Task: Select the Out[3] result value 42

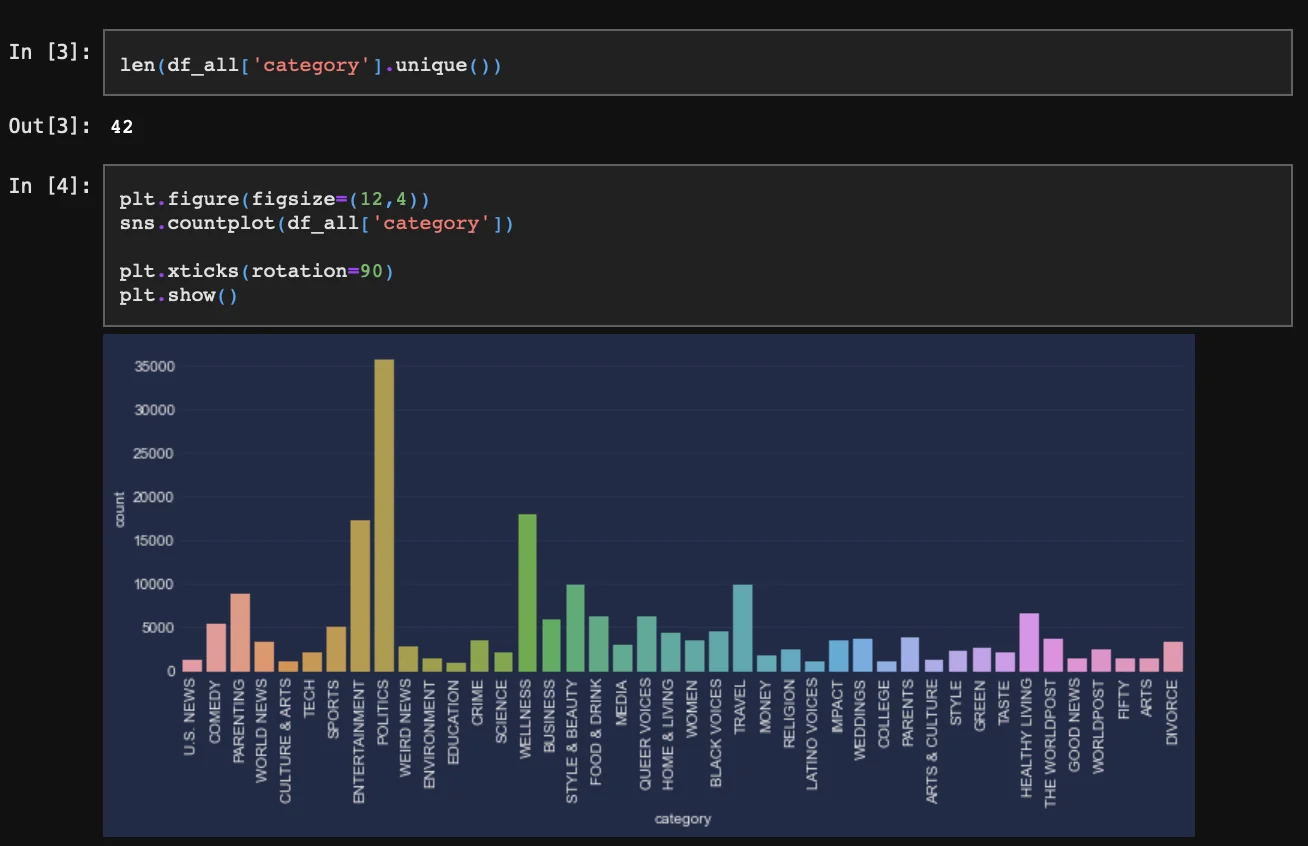Action: point(122,127)
